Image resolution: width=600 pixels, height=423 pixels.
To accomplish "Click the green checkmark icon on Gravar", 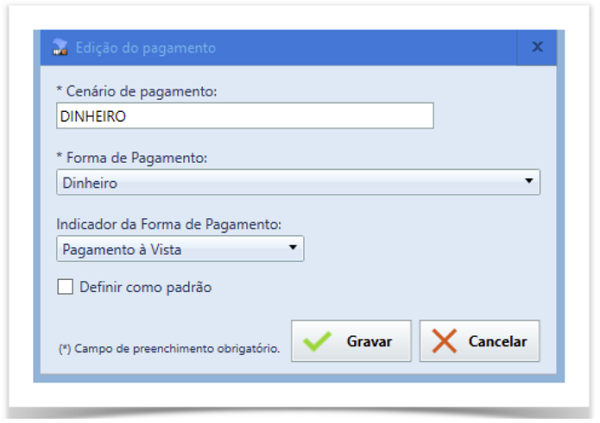I will tap(318, 341).
